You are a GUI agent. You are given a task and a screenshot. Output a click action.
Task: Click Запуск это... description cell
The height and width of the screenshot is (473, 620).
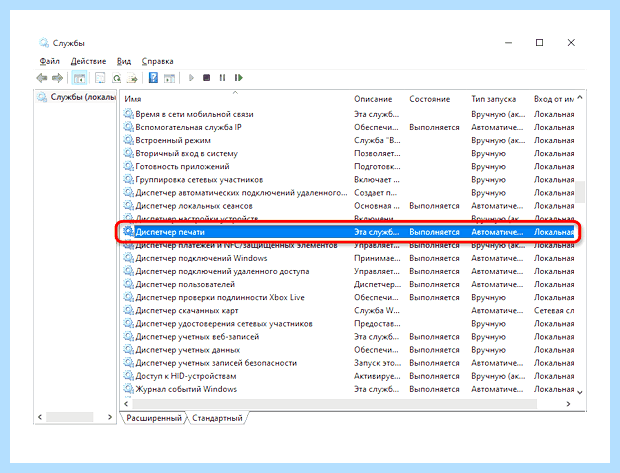point(377,363)
